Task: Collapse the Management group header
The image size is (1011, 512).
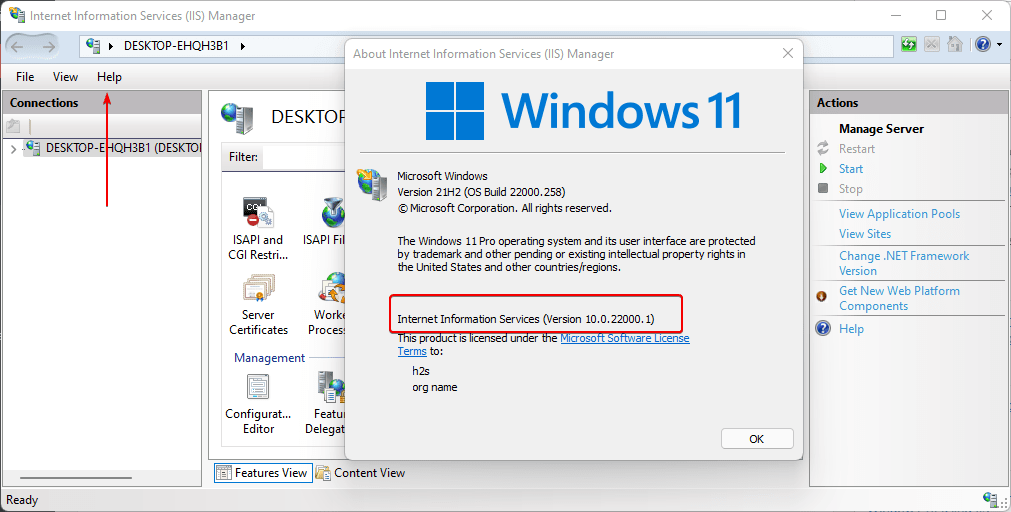Action: (269, 358)
